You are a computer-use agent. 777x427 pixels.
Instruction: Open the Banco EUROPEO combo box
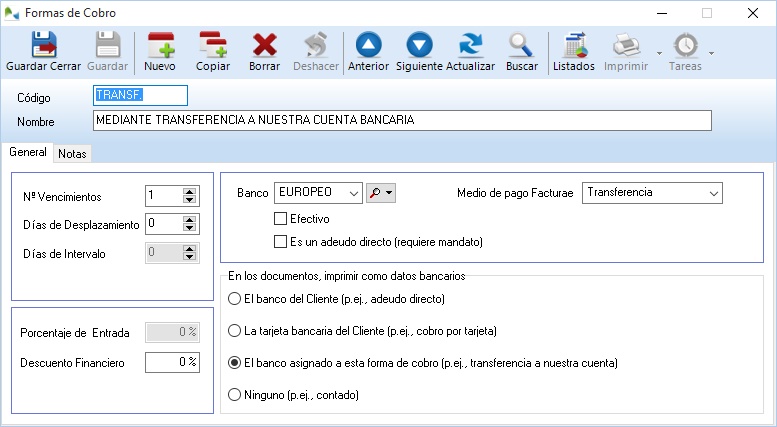tap(318, 193)
